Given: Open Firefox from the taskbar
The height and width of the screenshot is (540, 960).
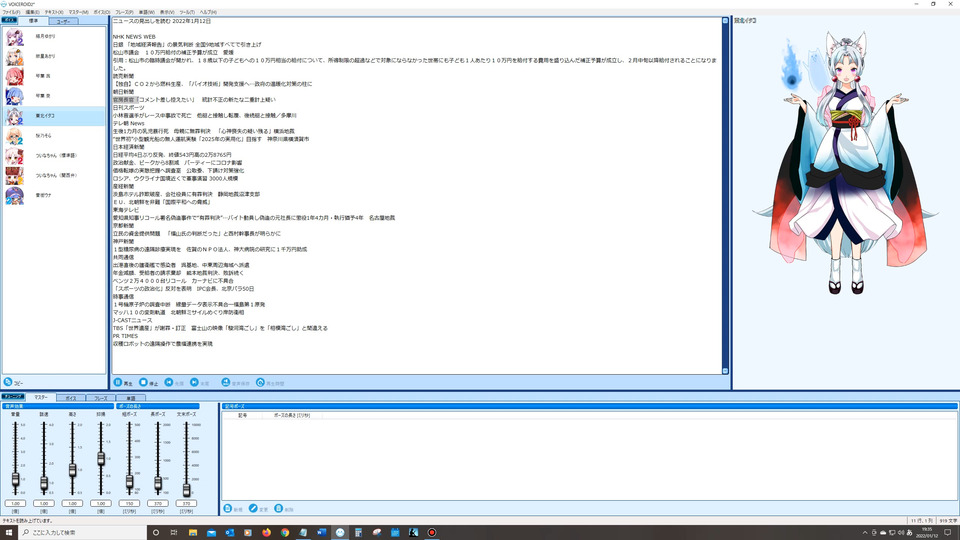Looking at the screenshot, I should pos(266,533).
